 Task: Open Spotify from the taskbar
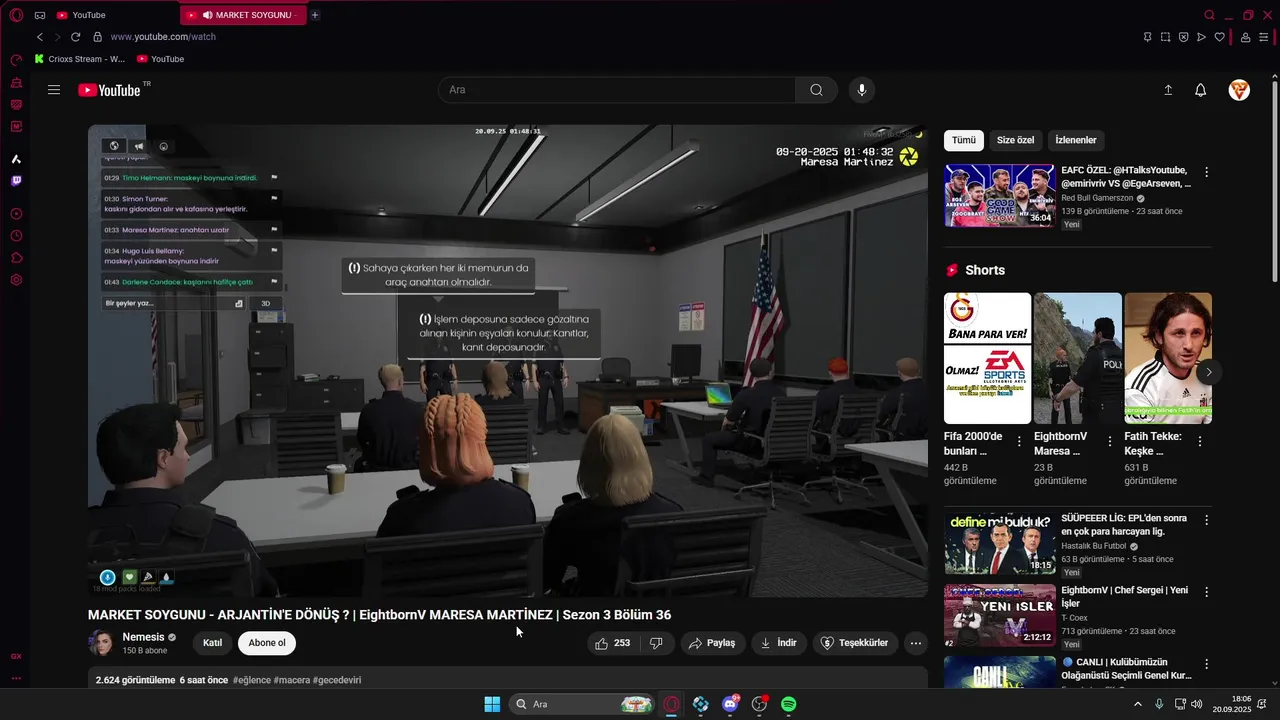pos(788,704)
